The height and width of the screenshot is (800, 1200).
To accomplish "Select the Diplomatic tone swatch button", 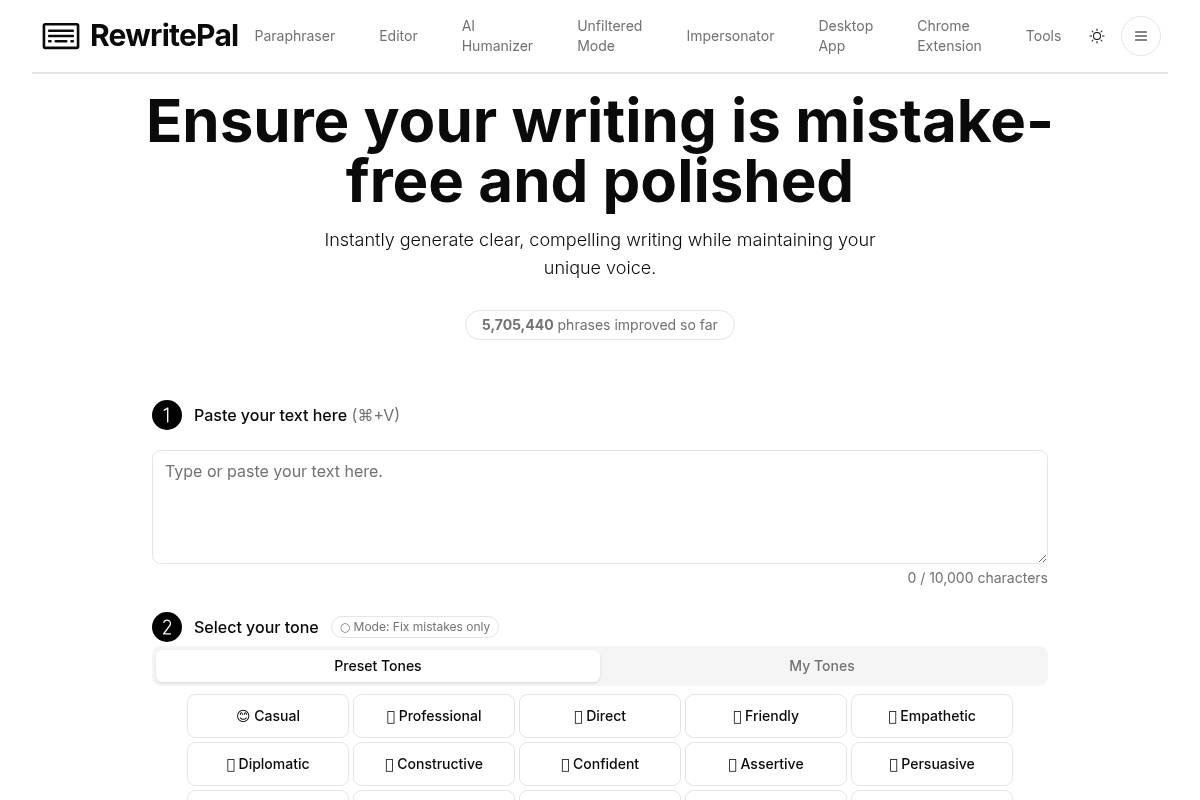I will [267, 763].
